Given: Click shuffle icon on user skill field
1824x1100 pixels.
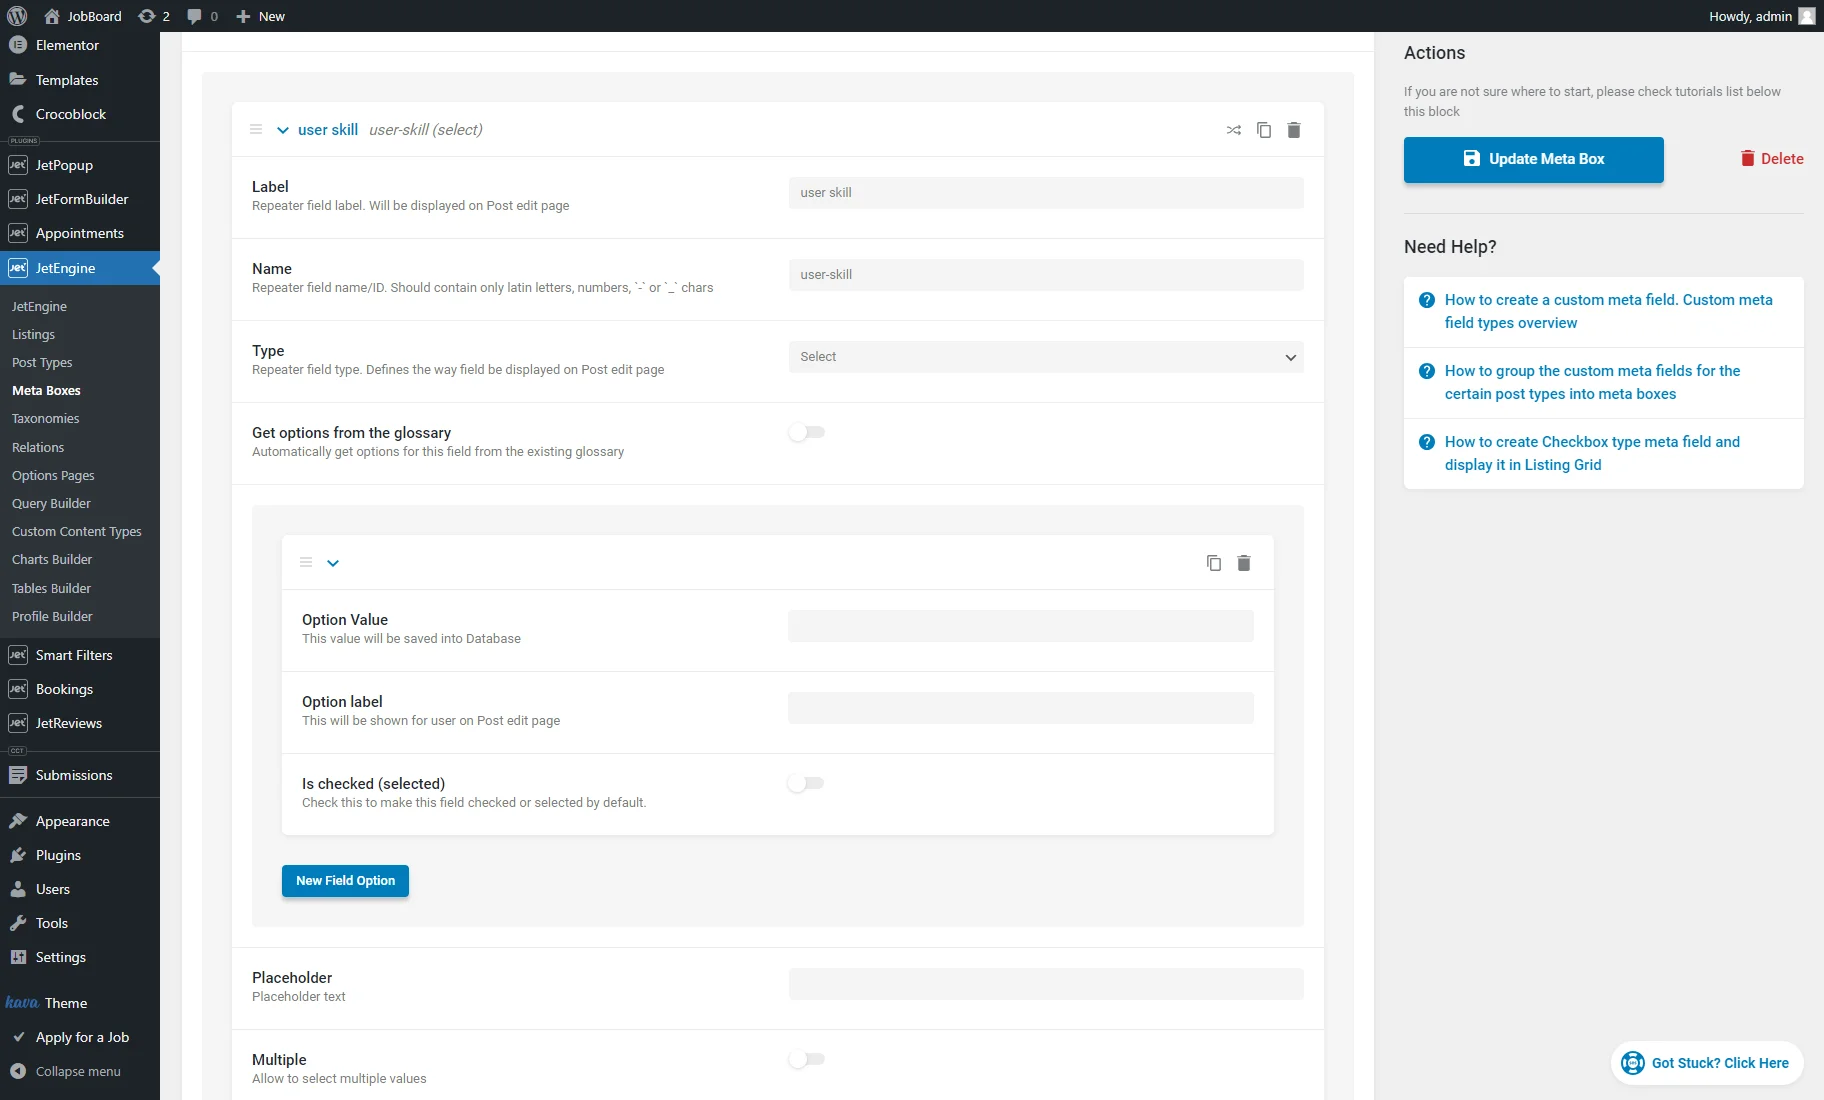Looking at the screenshot, I should [1234, 130].
